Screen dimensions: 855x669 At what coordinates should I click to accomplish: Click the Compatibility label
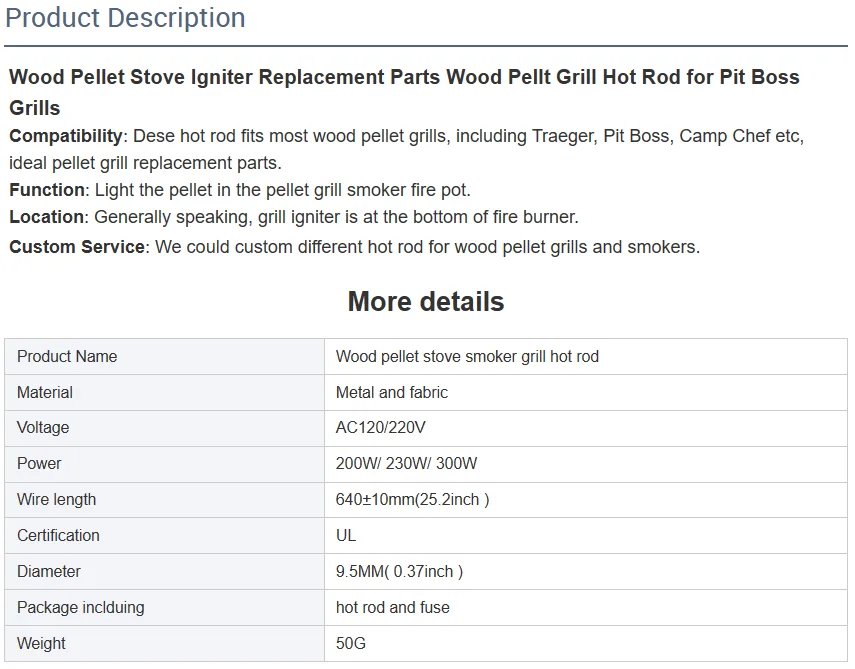[66, 136]
